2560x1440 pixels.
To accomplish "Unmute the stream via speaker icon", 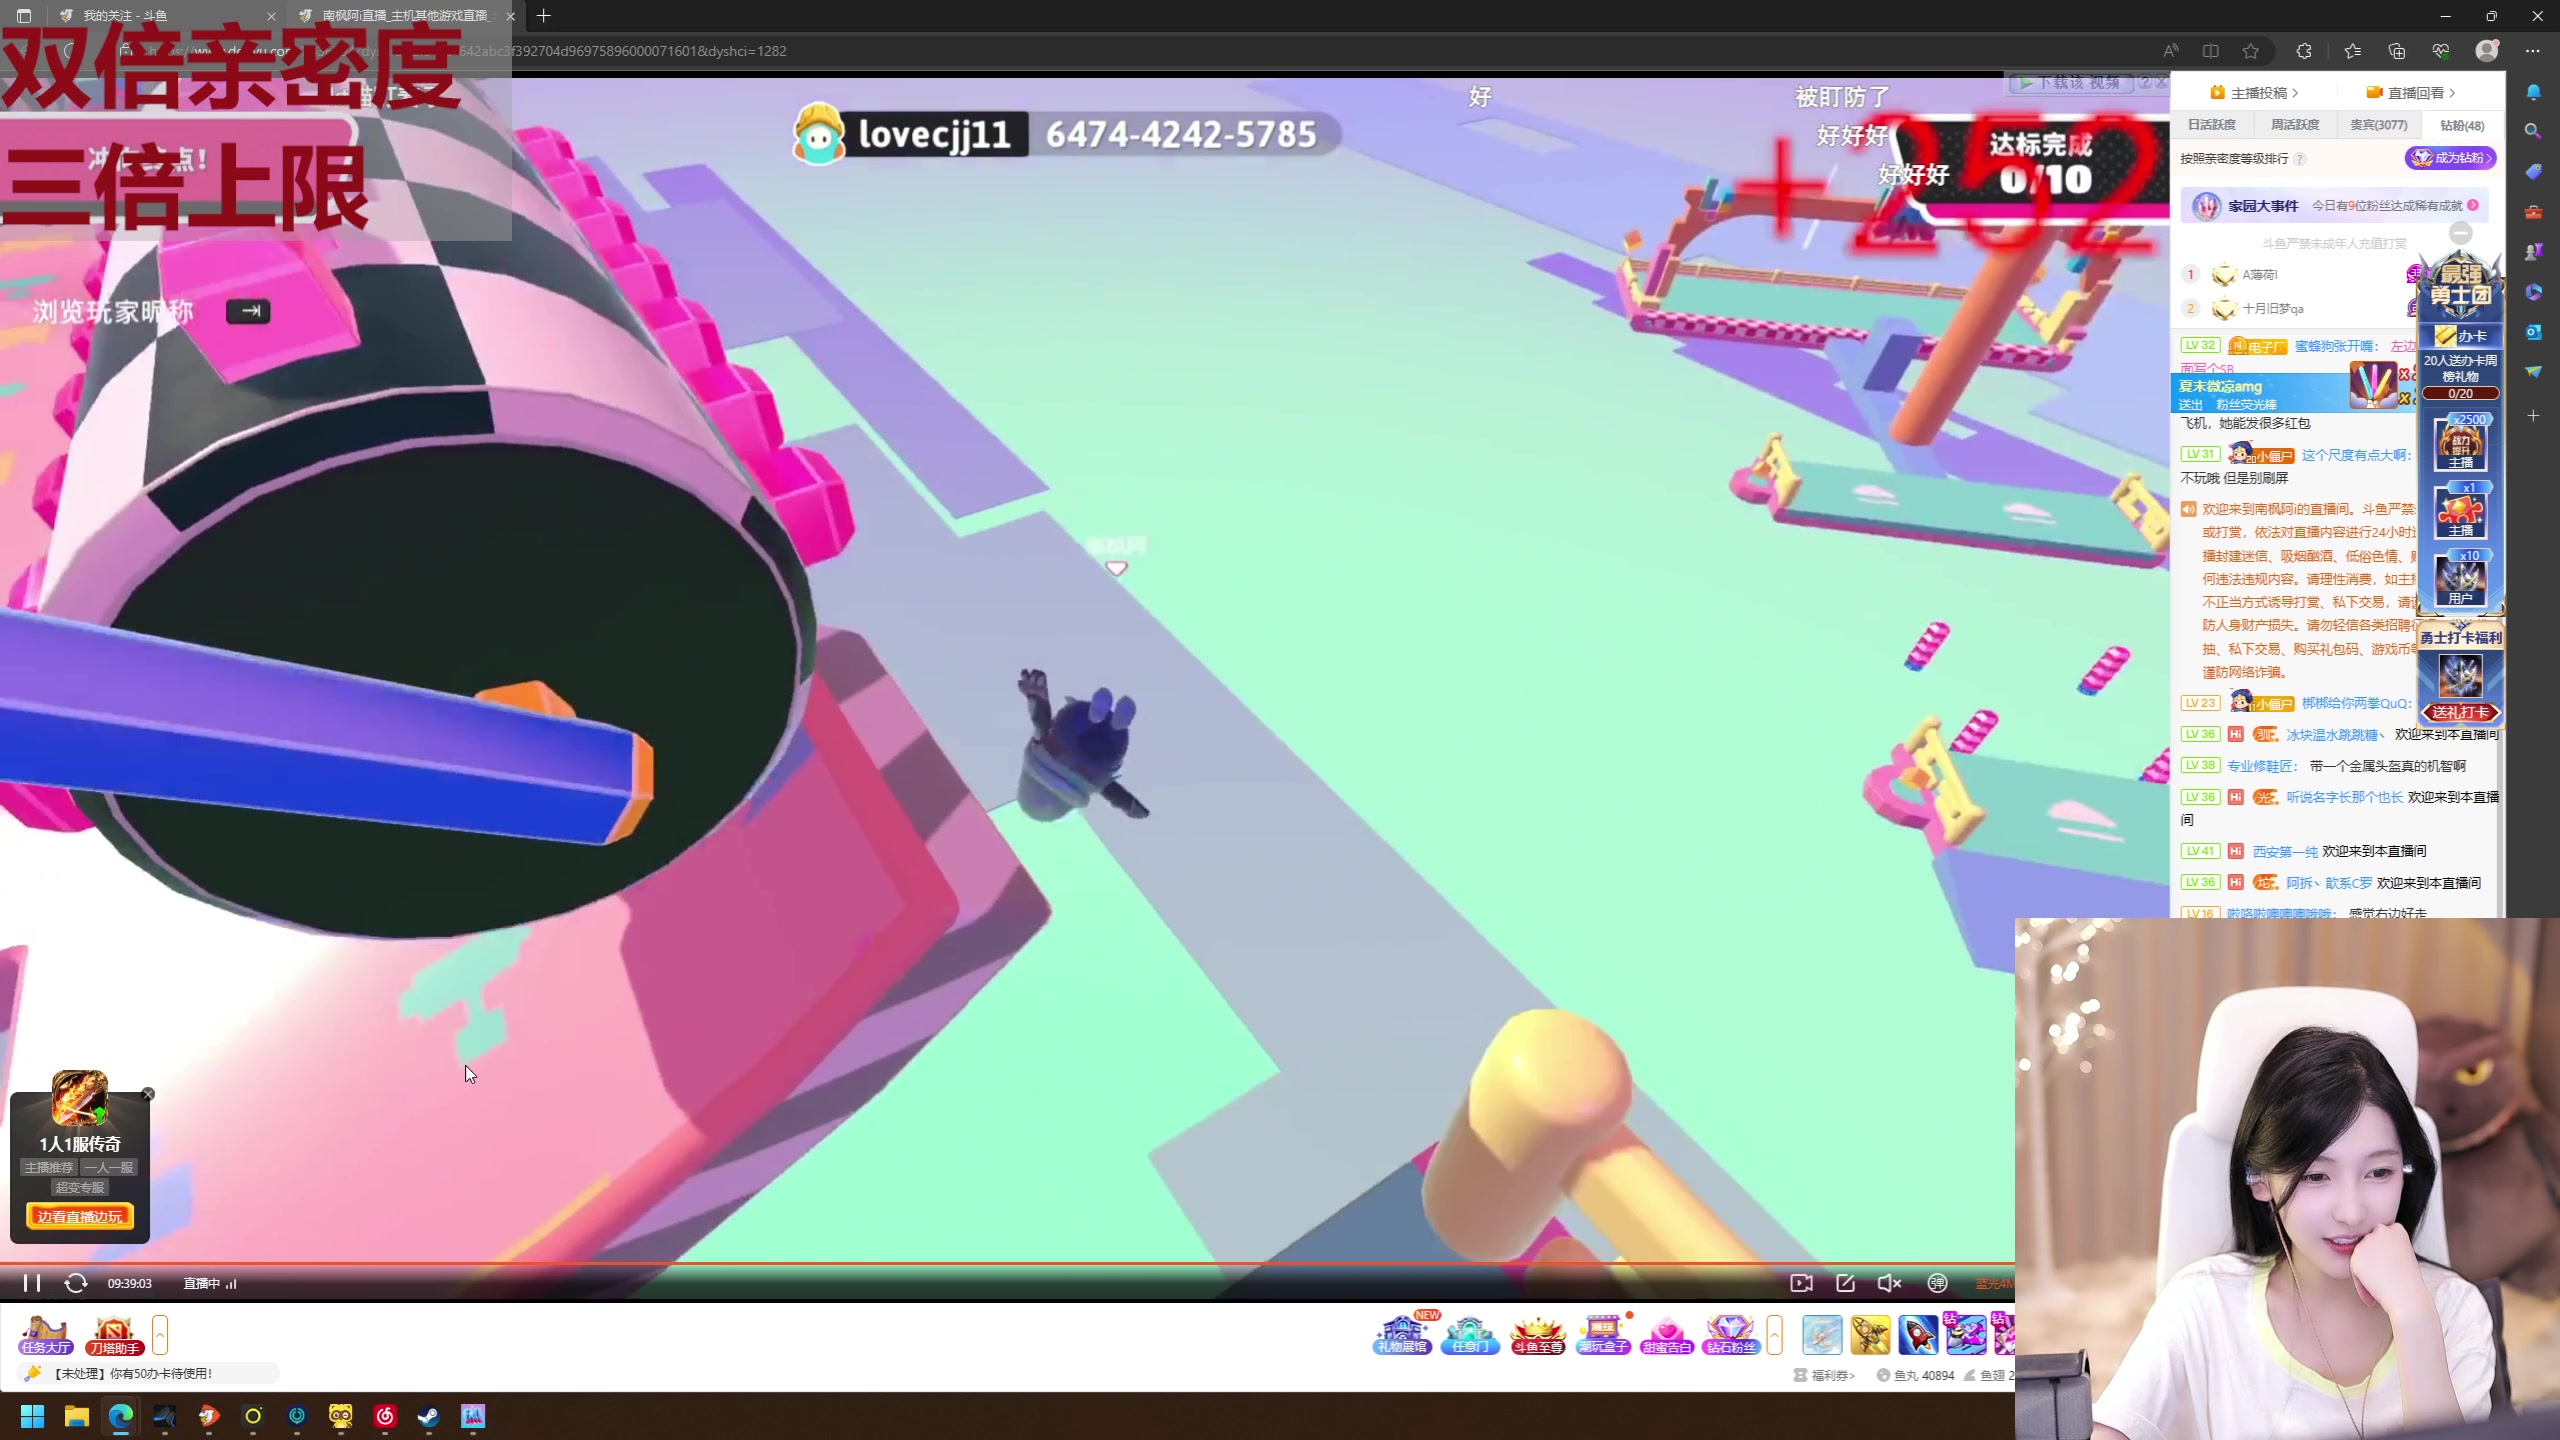I will [1888, 1283].
